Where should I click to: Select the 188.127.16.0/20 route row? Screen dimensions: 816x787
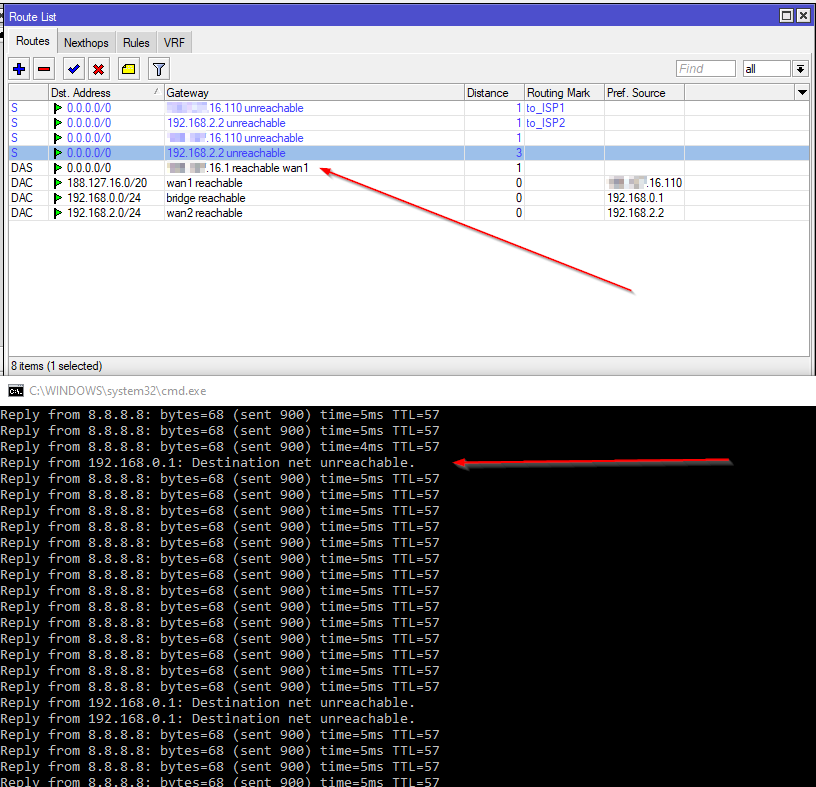(409, 183)
